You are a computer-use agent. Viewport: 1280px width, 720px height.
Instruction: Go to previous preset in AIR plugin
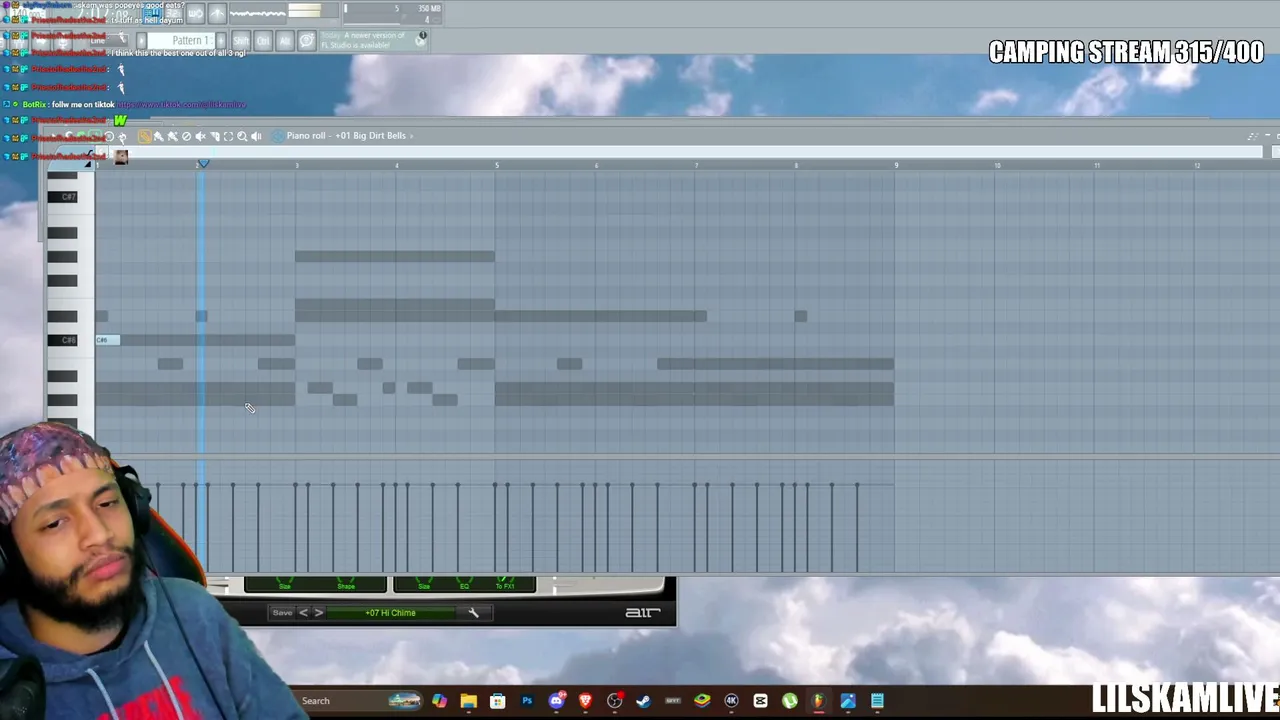click(304, 613)
